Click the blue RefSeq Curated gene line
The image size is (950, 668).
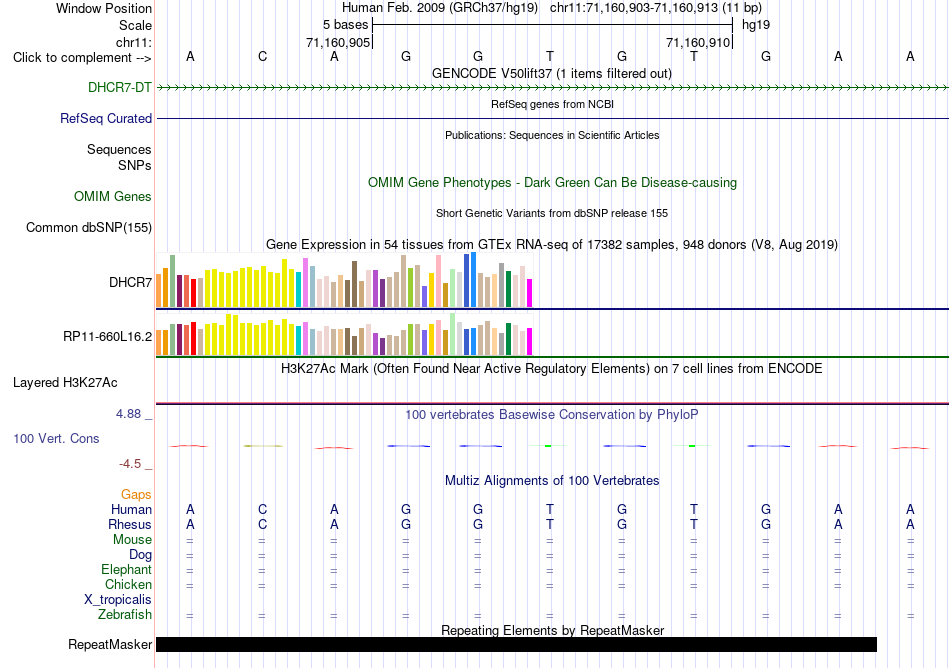point(552,119)
